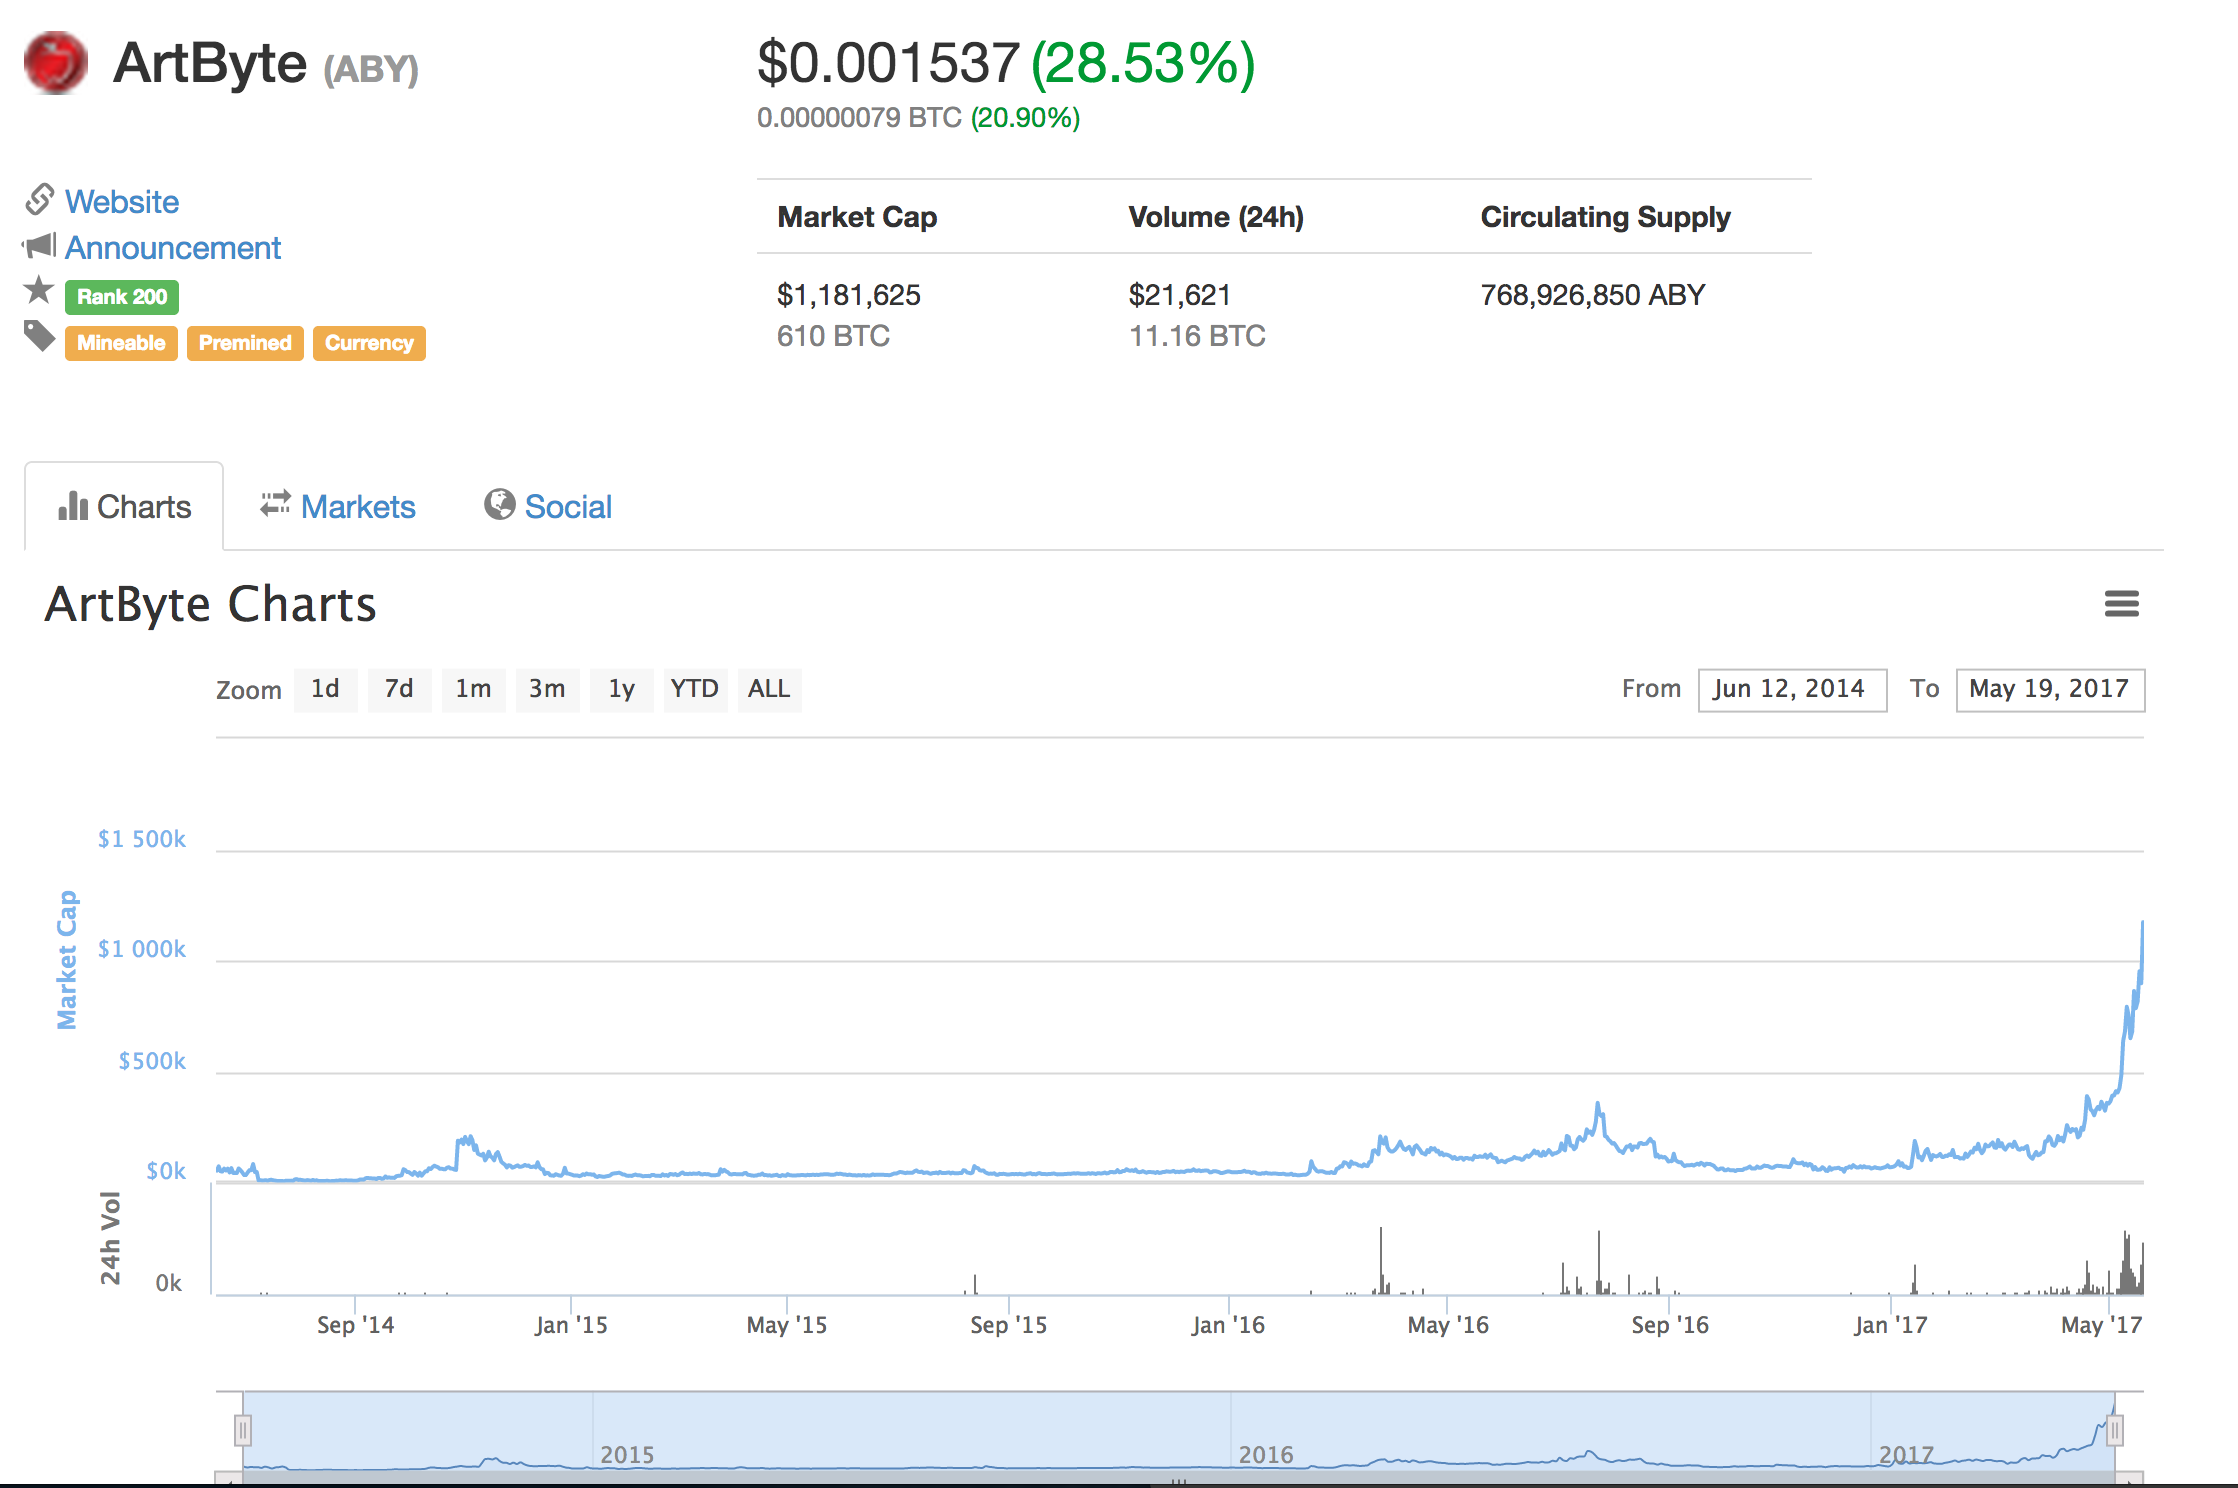Image resolution: width=2238 pixels, height=1488 pixels.
Task: Set chart zoom to YTD
Action: click(695, 689)
